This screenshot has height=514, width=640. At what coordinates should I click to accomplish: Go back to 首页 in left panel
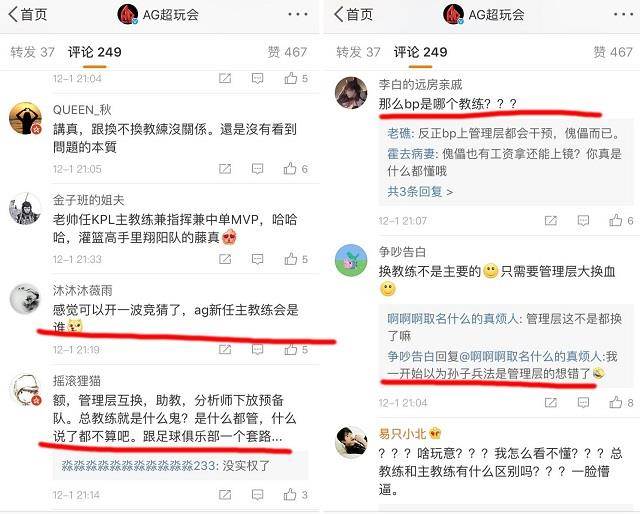click(28, 14)
